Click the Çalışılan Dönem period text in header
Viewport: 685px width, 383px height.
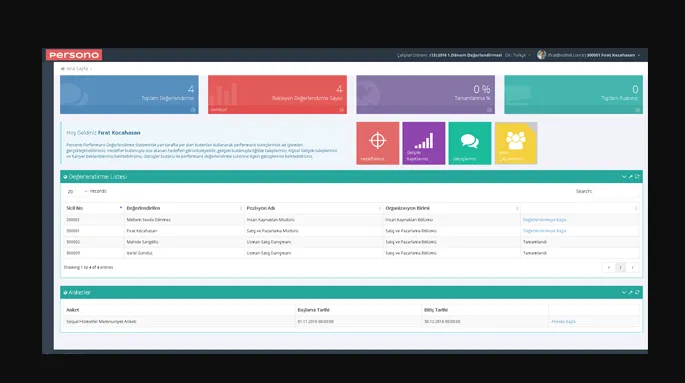point(449,55)
